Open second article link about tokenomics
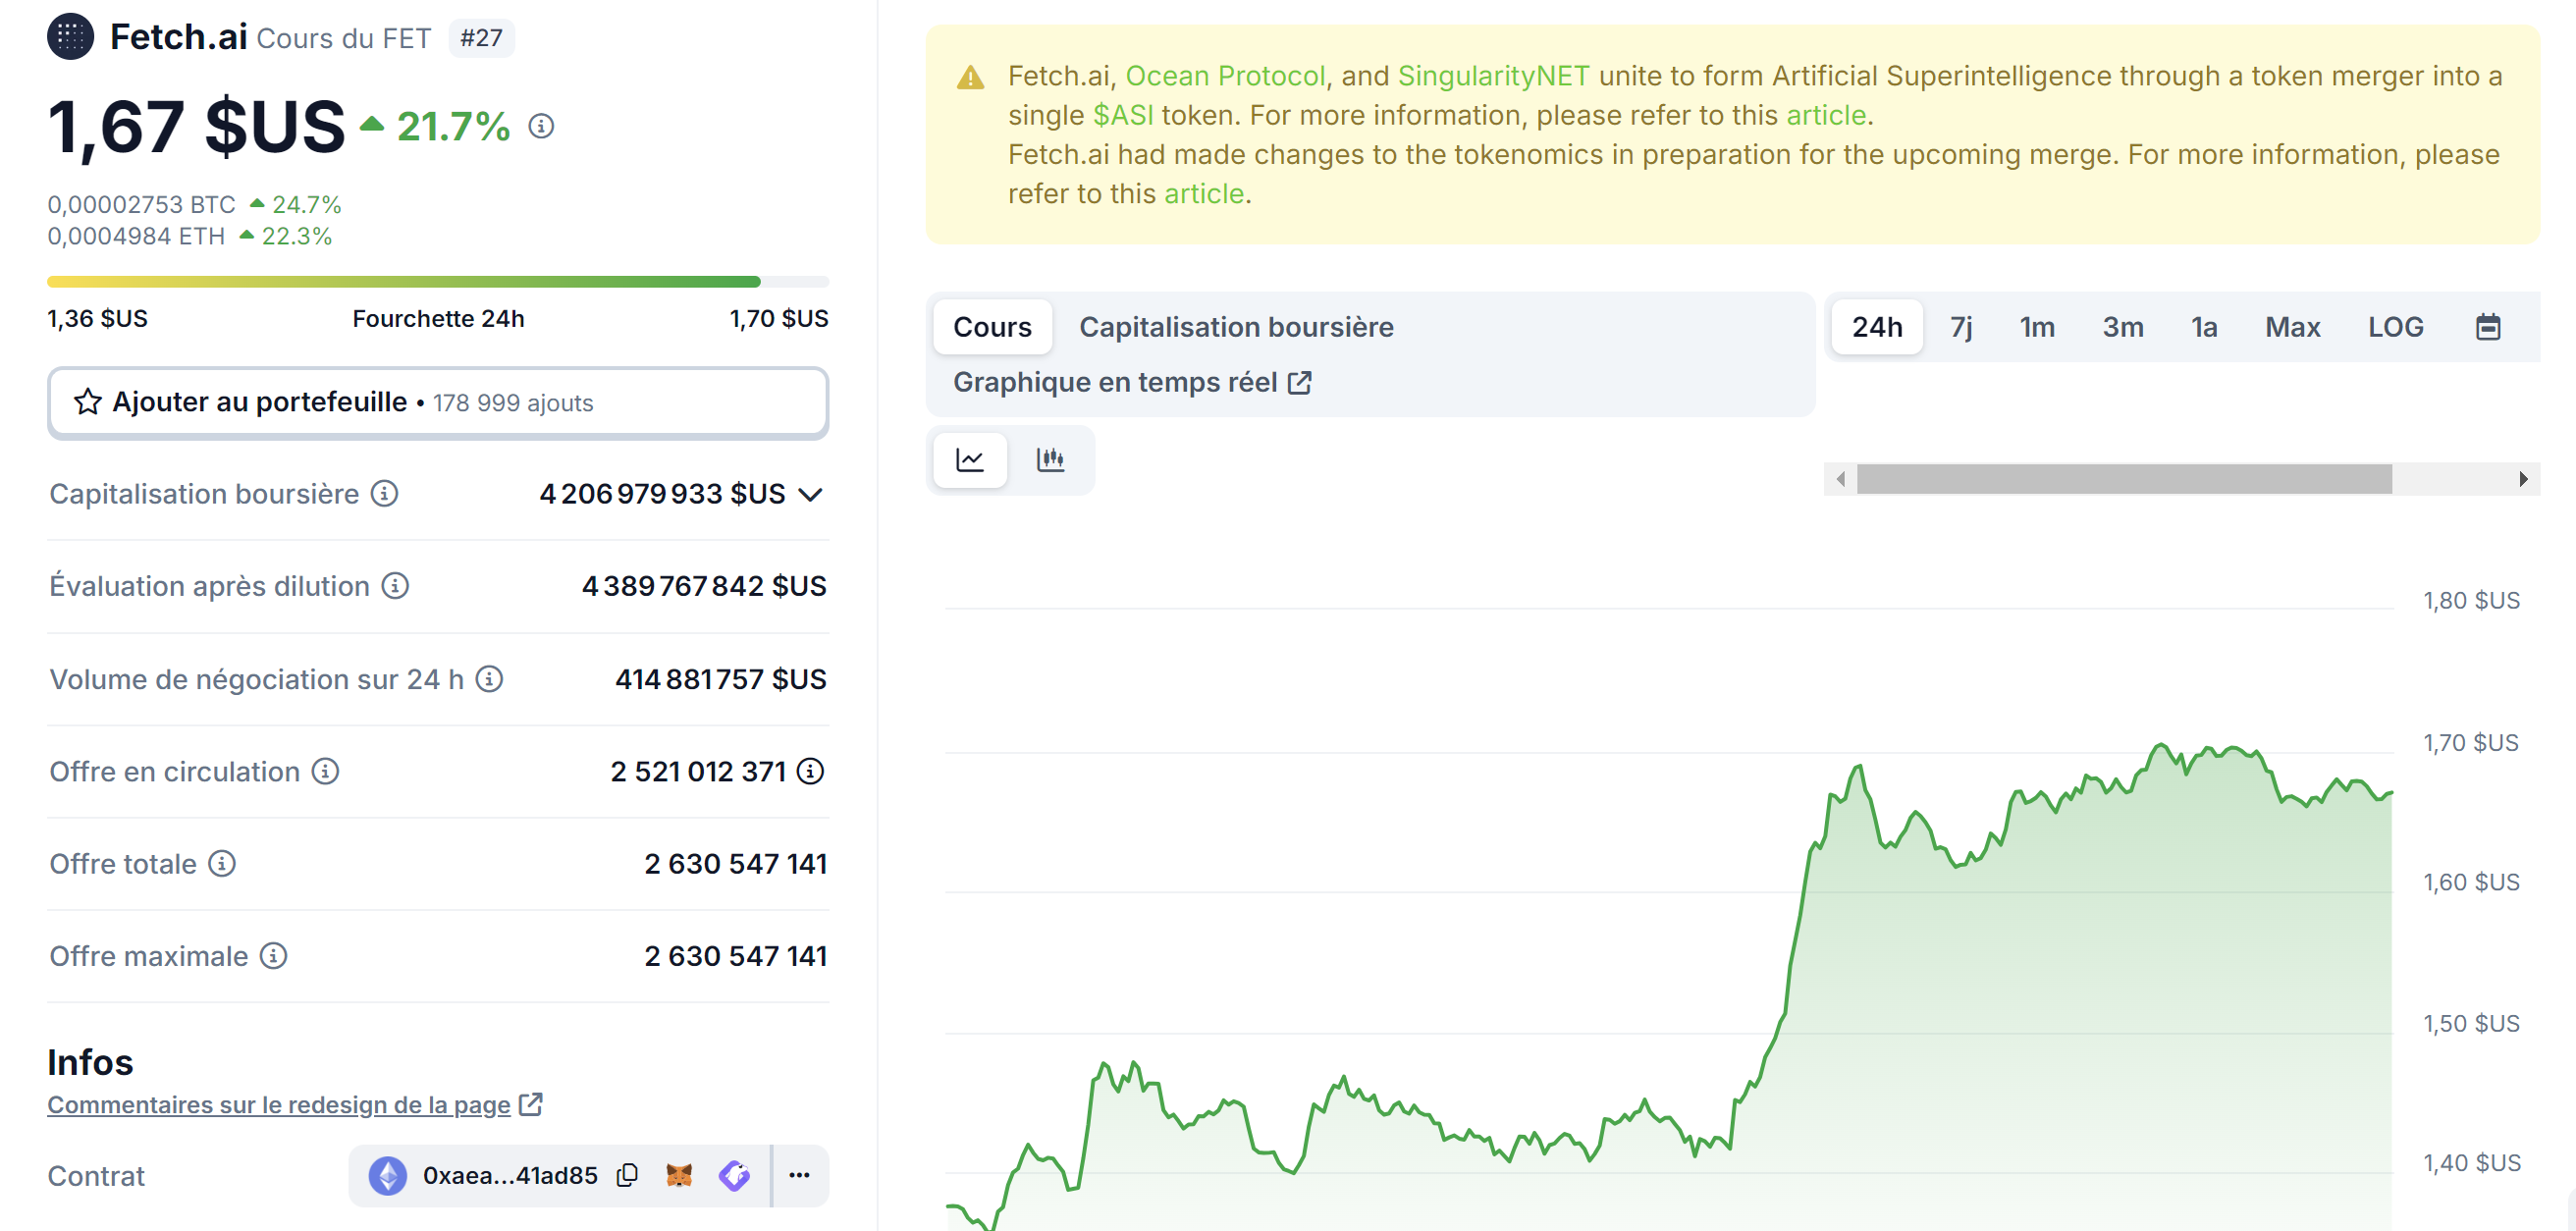Screen dimensions: 2576x1231 coord(1204,193)
